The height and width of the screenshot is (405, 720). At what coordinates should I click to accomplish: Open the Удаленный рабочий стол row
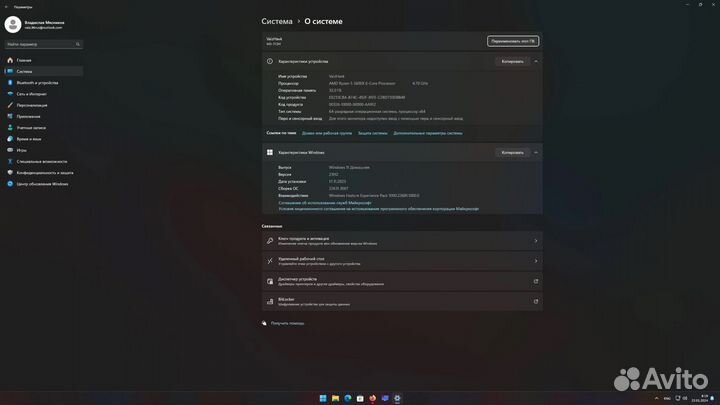[400, 260]
